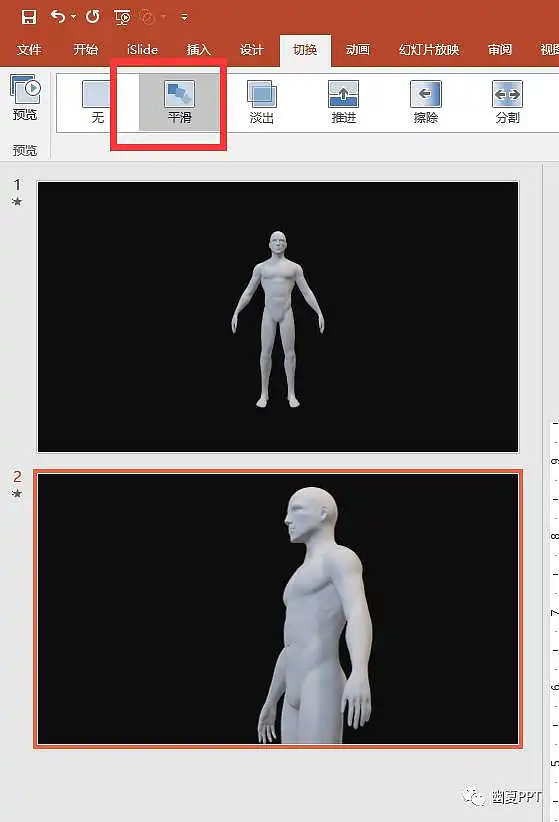Click the Undo arrow icon
Viewport: 559px width, 822px height.
(x=57, y=17)
